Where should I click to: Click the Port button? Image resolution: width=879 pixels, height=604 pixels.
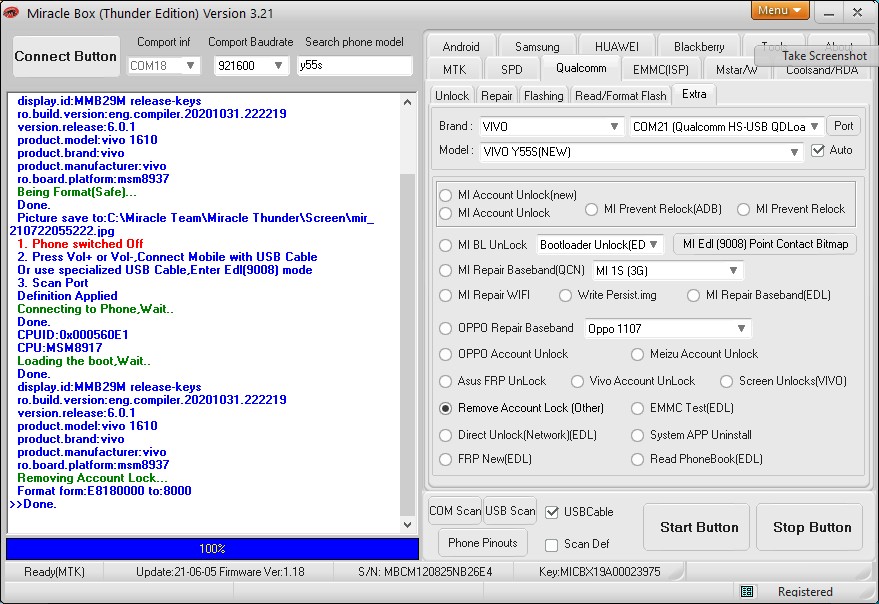(843, 126)
